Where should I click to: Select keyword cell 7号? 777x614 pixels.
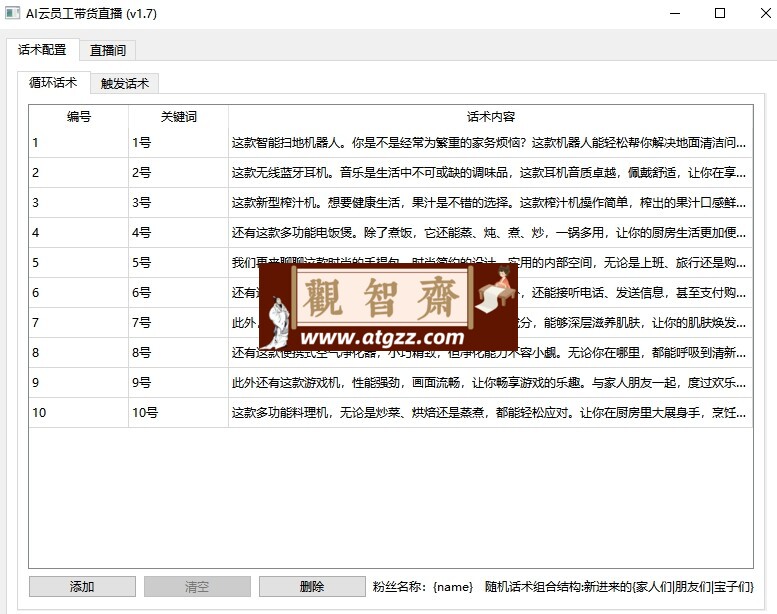coord(178,323)
